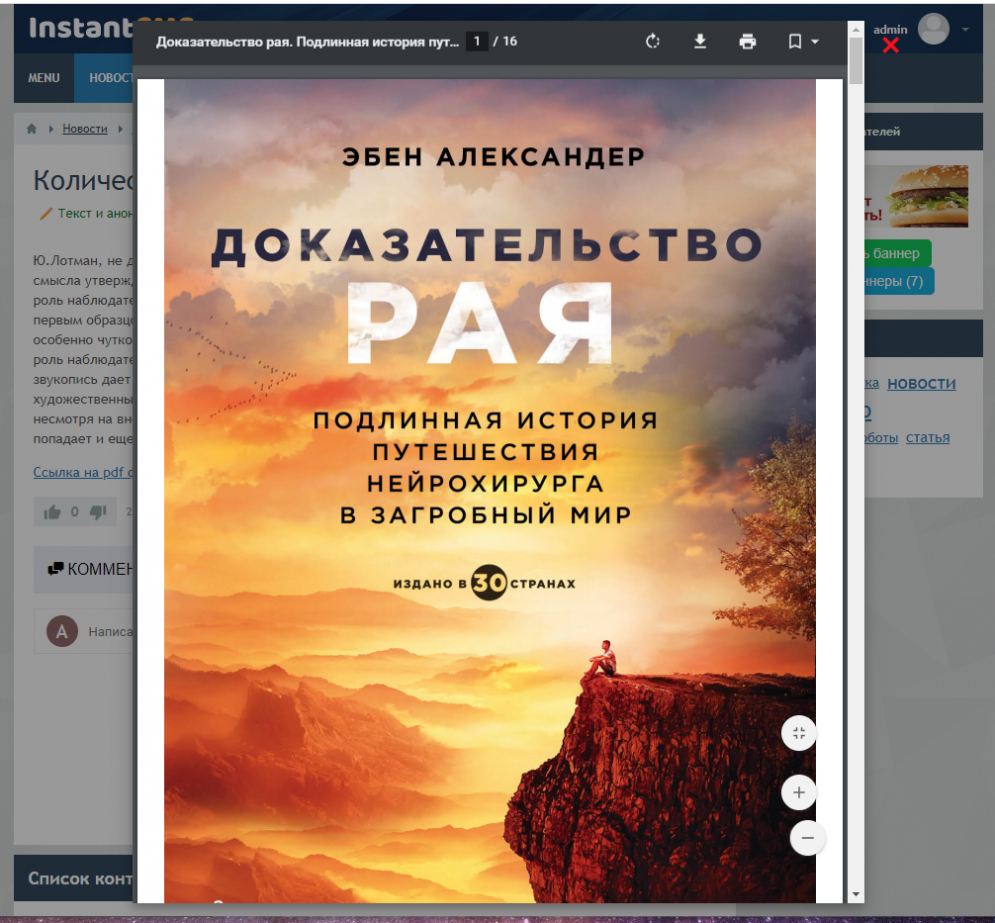Click the comments section header icon

pos(56,568)
